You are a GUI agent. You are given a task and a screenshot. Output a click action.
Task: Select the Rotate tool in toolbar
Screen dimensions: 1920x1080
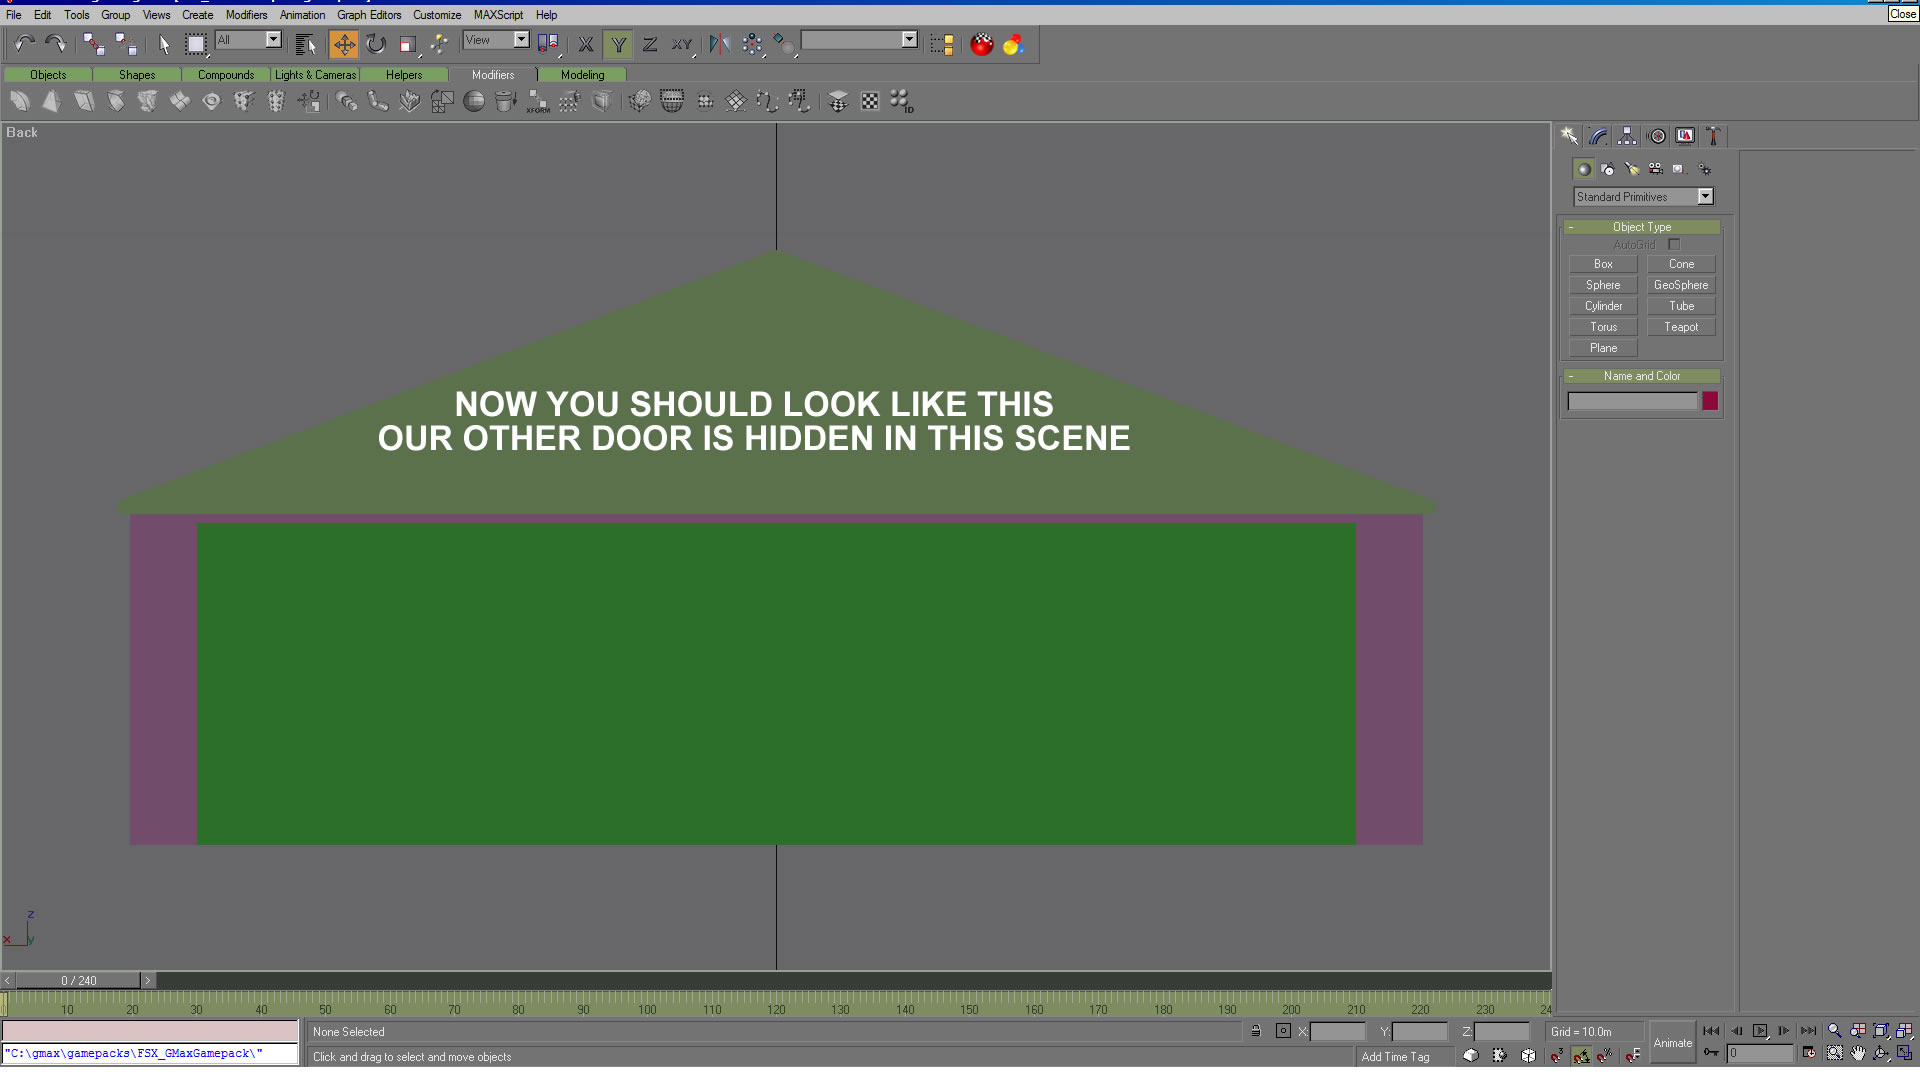(x=376, y=44)
